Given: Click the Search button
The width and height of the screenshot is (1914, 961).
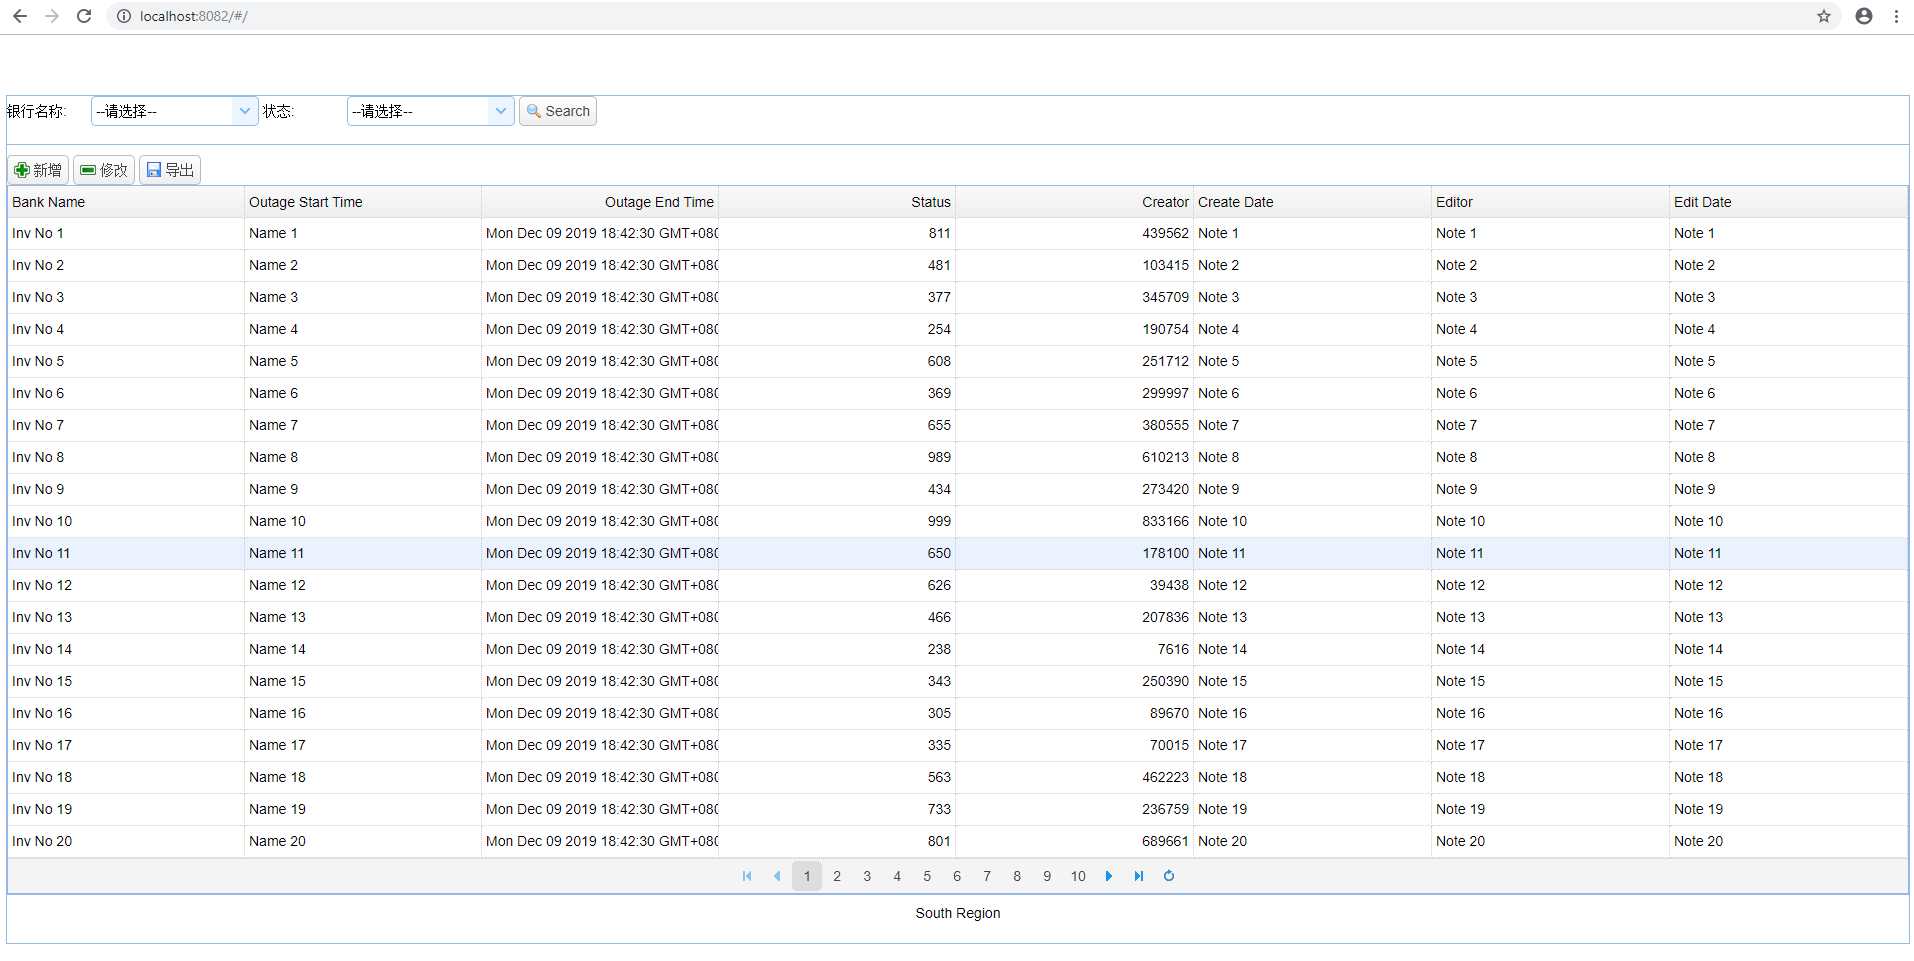Looking at the screenshot, I should click(558, 111).
